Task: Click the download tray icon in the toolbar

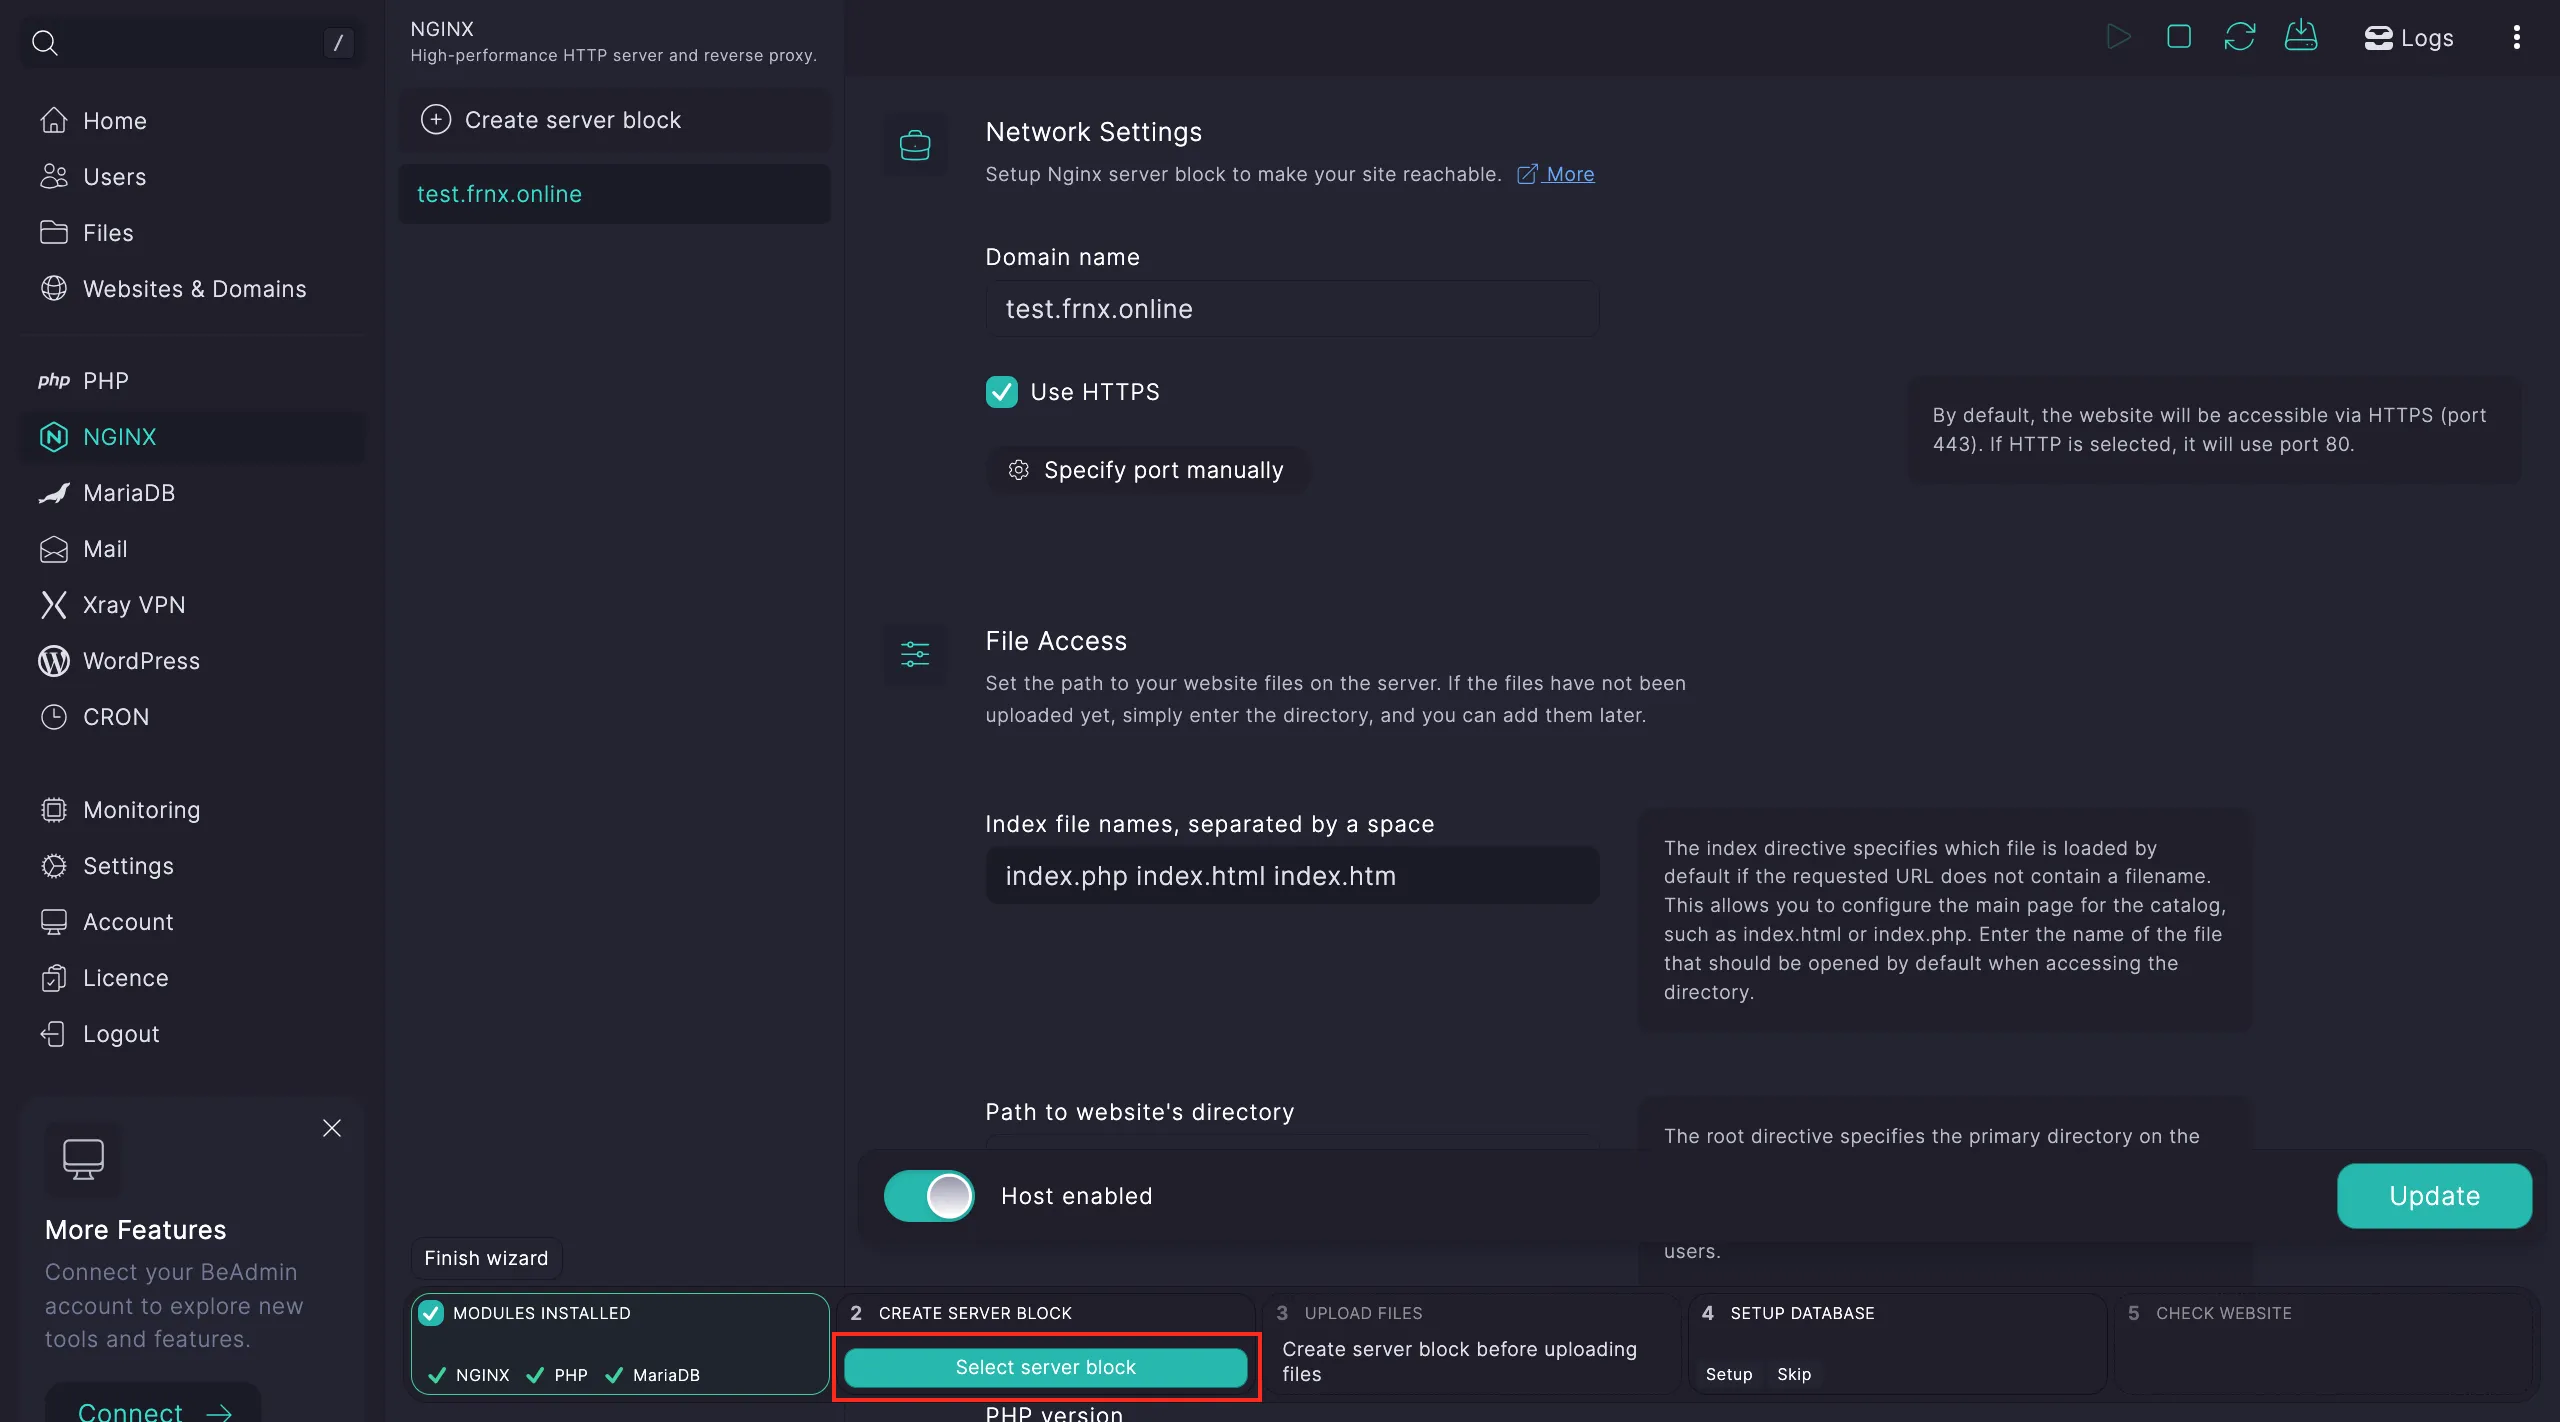Action: click(x=2301, y=37)
